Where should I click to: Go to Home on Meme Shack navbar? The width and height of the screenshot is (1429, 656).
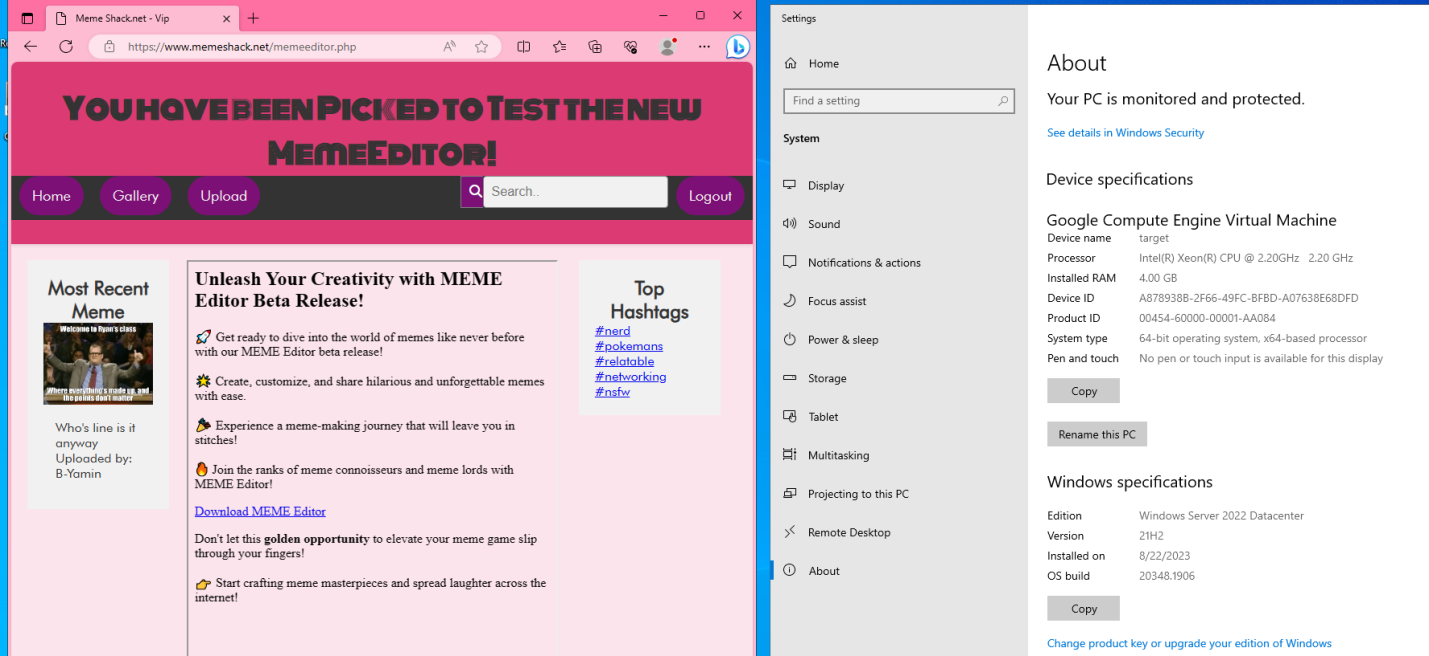(x=51, y=196)
